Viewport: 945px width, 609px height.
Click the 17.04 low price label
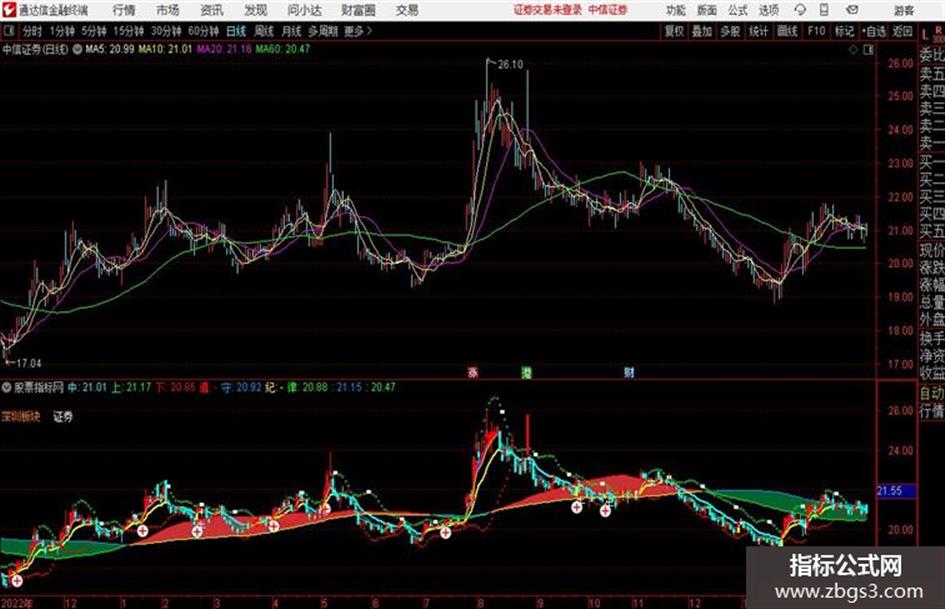[x=29, y=364]
